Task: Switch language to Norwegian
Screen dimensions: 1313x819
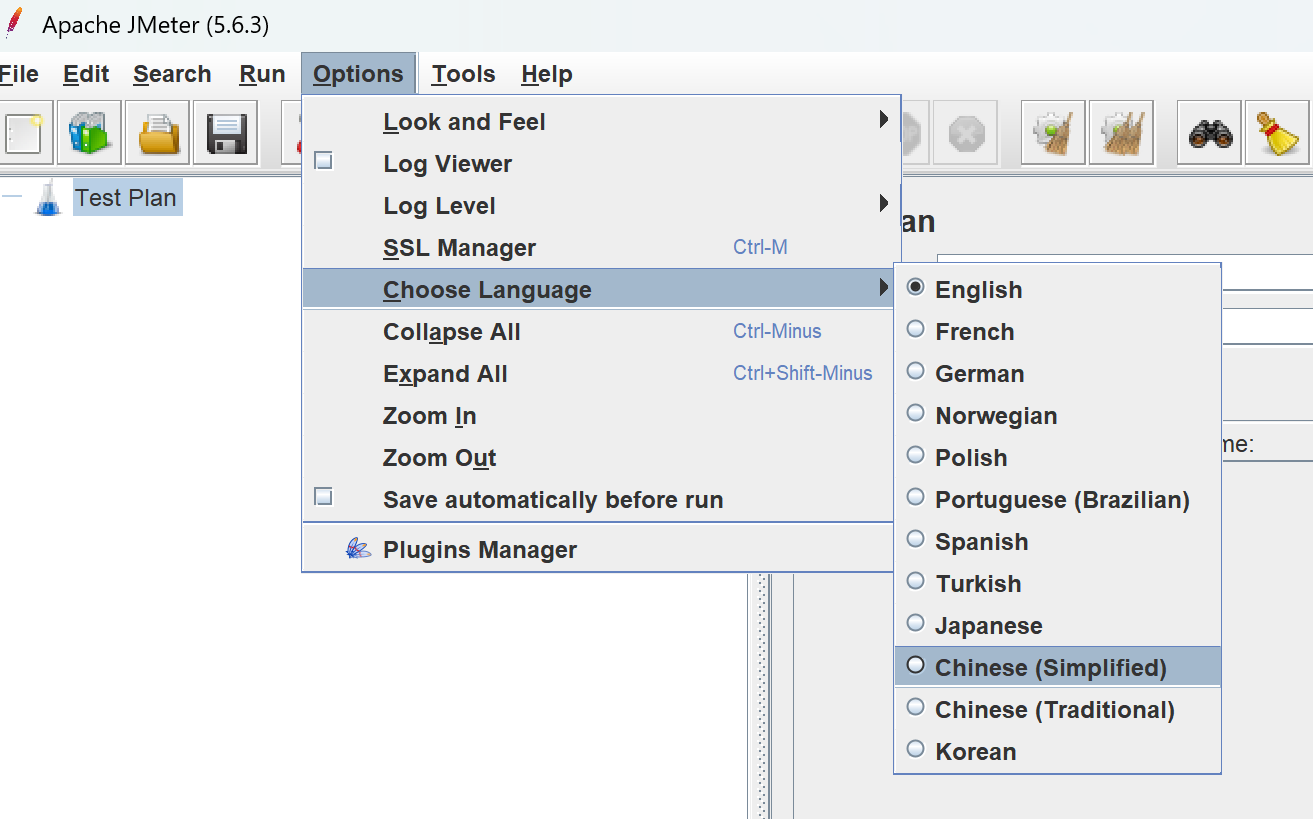Action: pos(1057,416)
